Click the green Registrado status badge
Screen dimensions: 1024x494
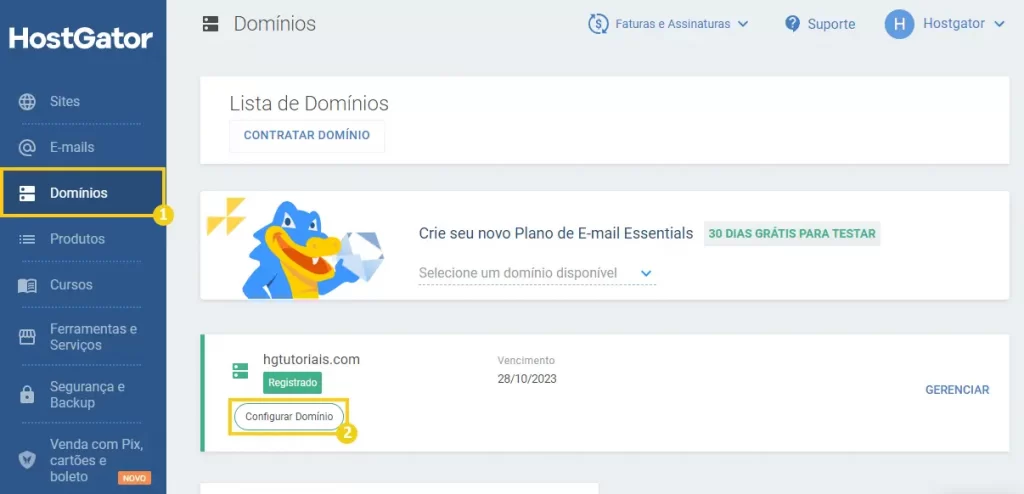293,383
